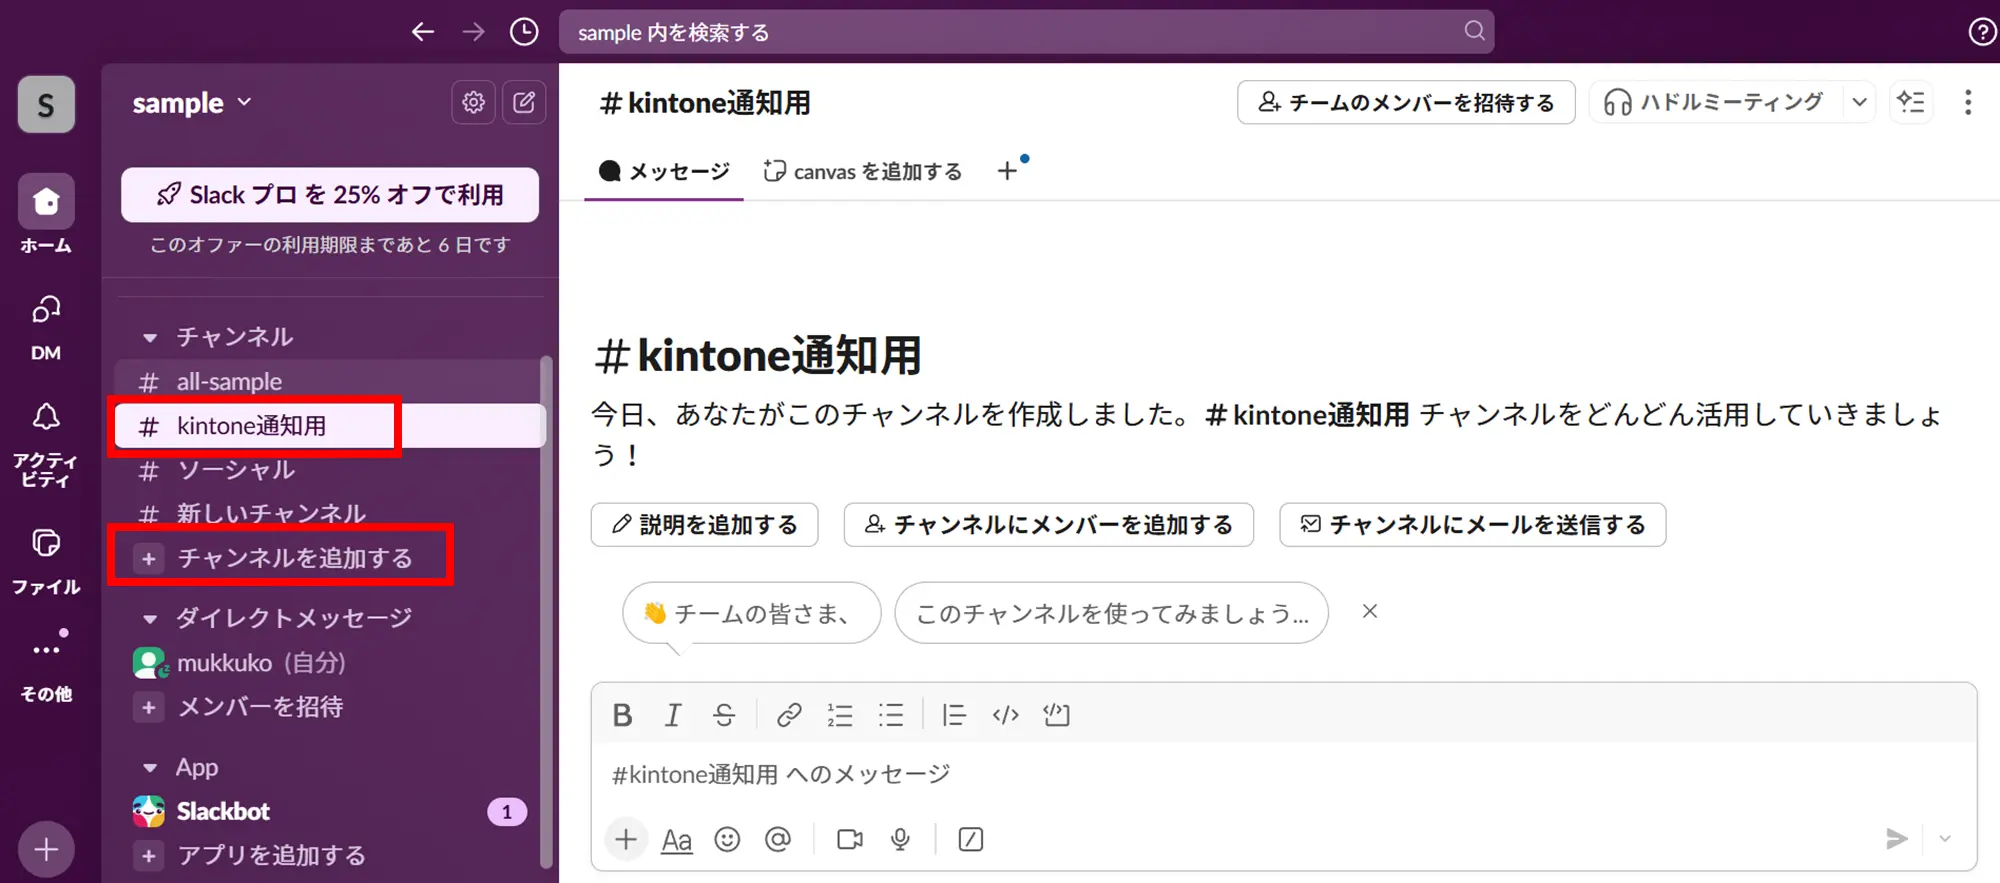Record a video clip with camera icon
This screenshot has width=2000, height=883.
(849, 839)
